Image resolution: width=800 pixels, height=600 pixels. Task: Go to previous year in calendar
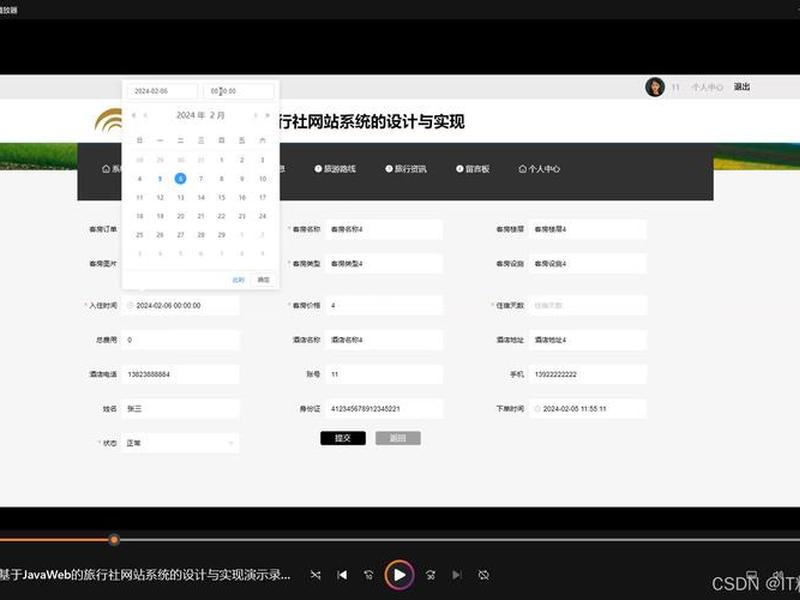134,115
